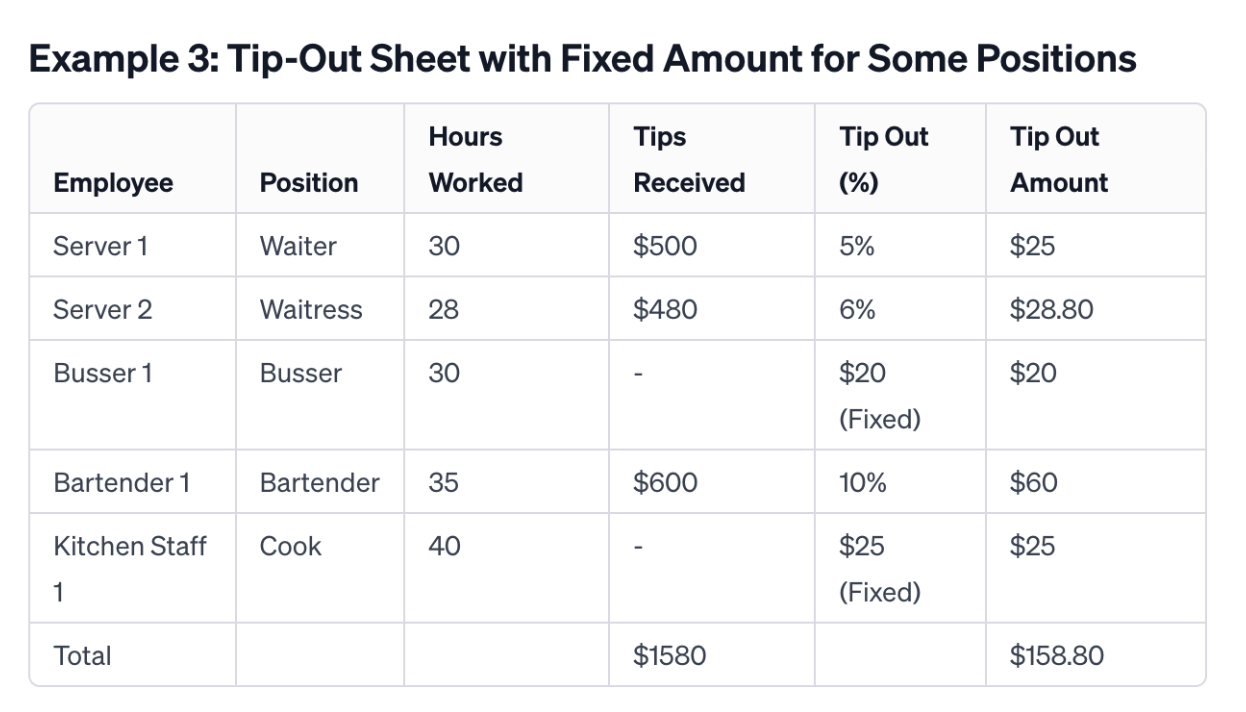Select the Kitchen Staff 1 cell

(x=130, y=569)
